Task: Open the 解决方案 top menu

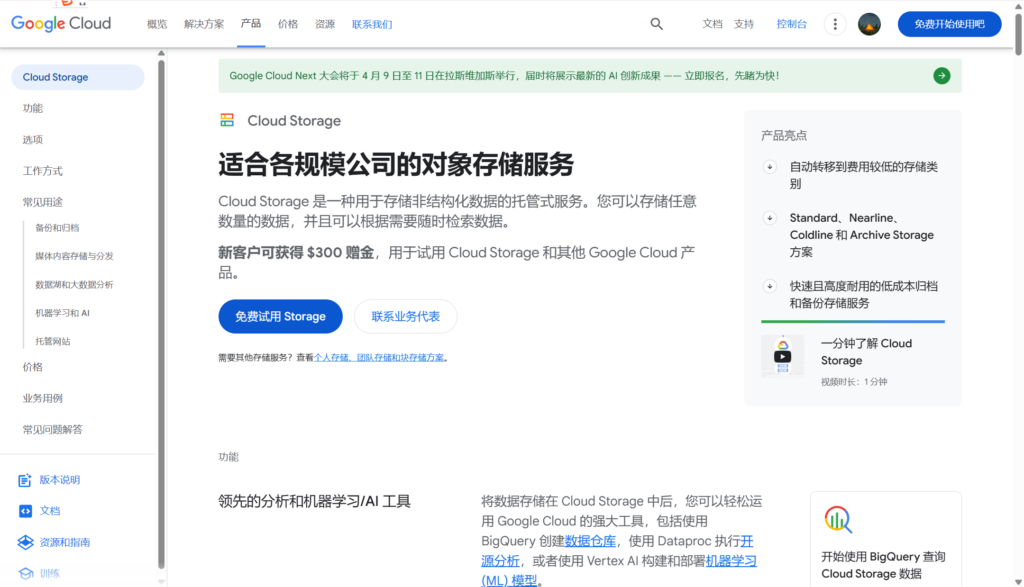Action: coord(204,24)
